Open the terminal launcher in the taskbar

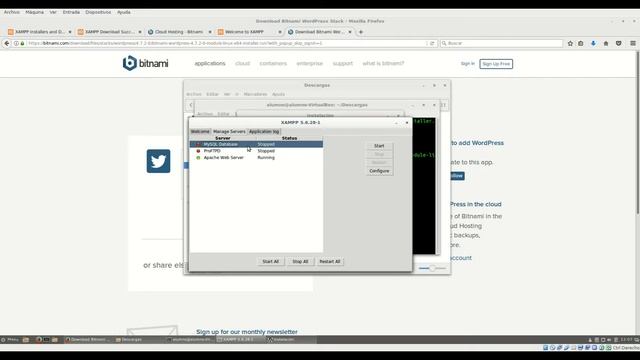coord(47,340)
